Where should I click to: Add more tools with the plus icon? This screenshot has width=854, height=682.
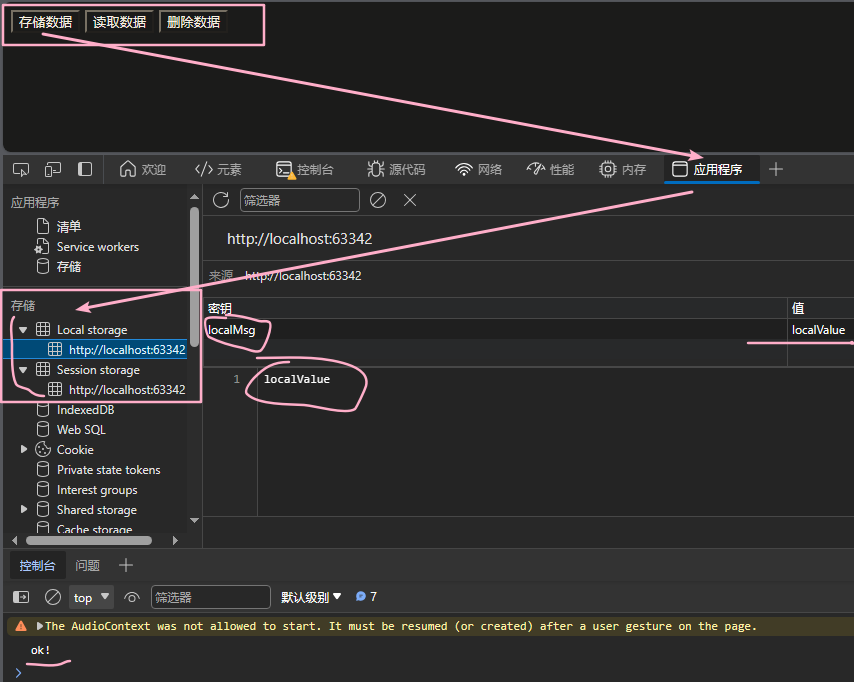pos(776,169)
